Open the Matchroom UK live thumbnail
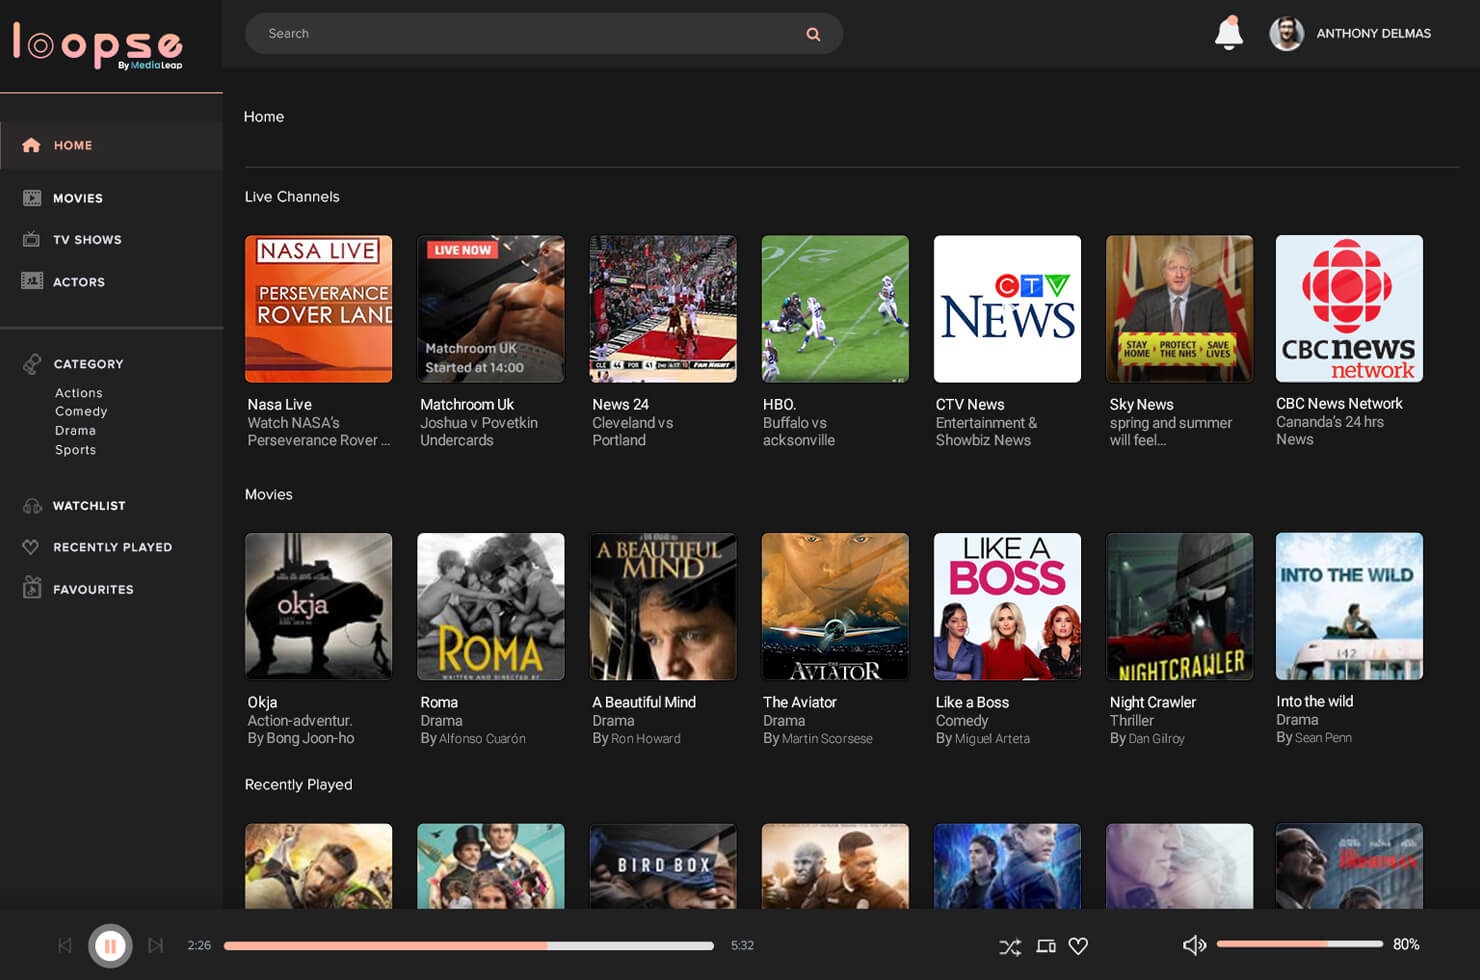1480x980 pixels. pos(490,309)
